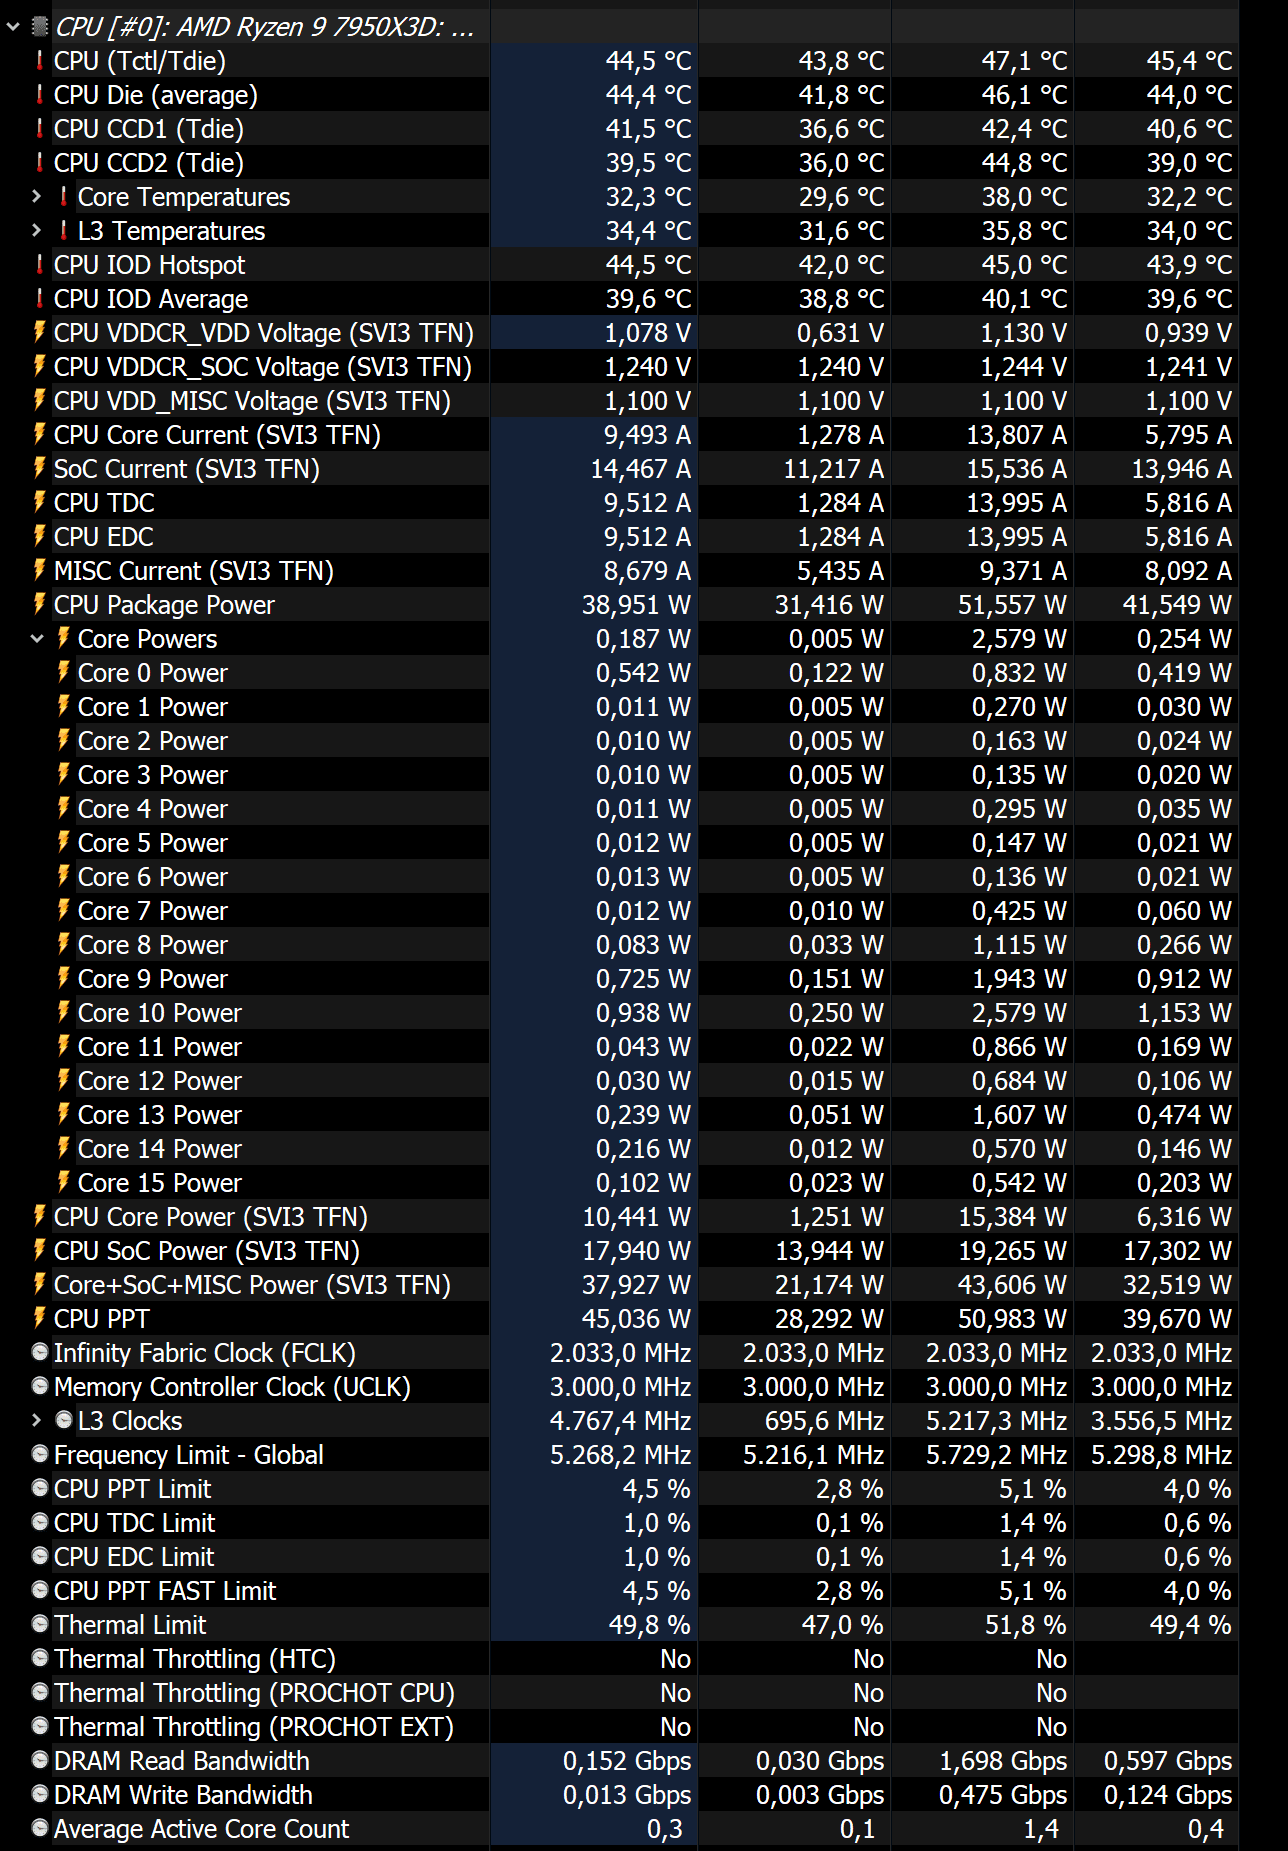This screenshot has height=1851, width=1288.
Task: Select Core+SoC+MISC Power (SVI3 TFN) row
Action: tap(619, 1285)
